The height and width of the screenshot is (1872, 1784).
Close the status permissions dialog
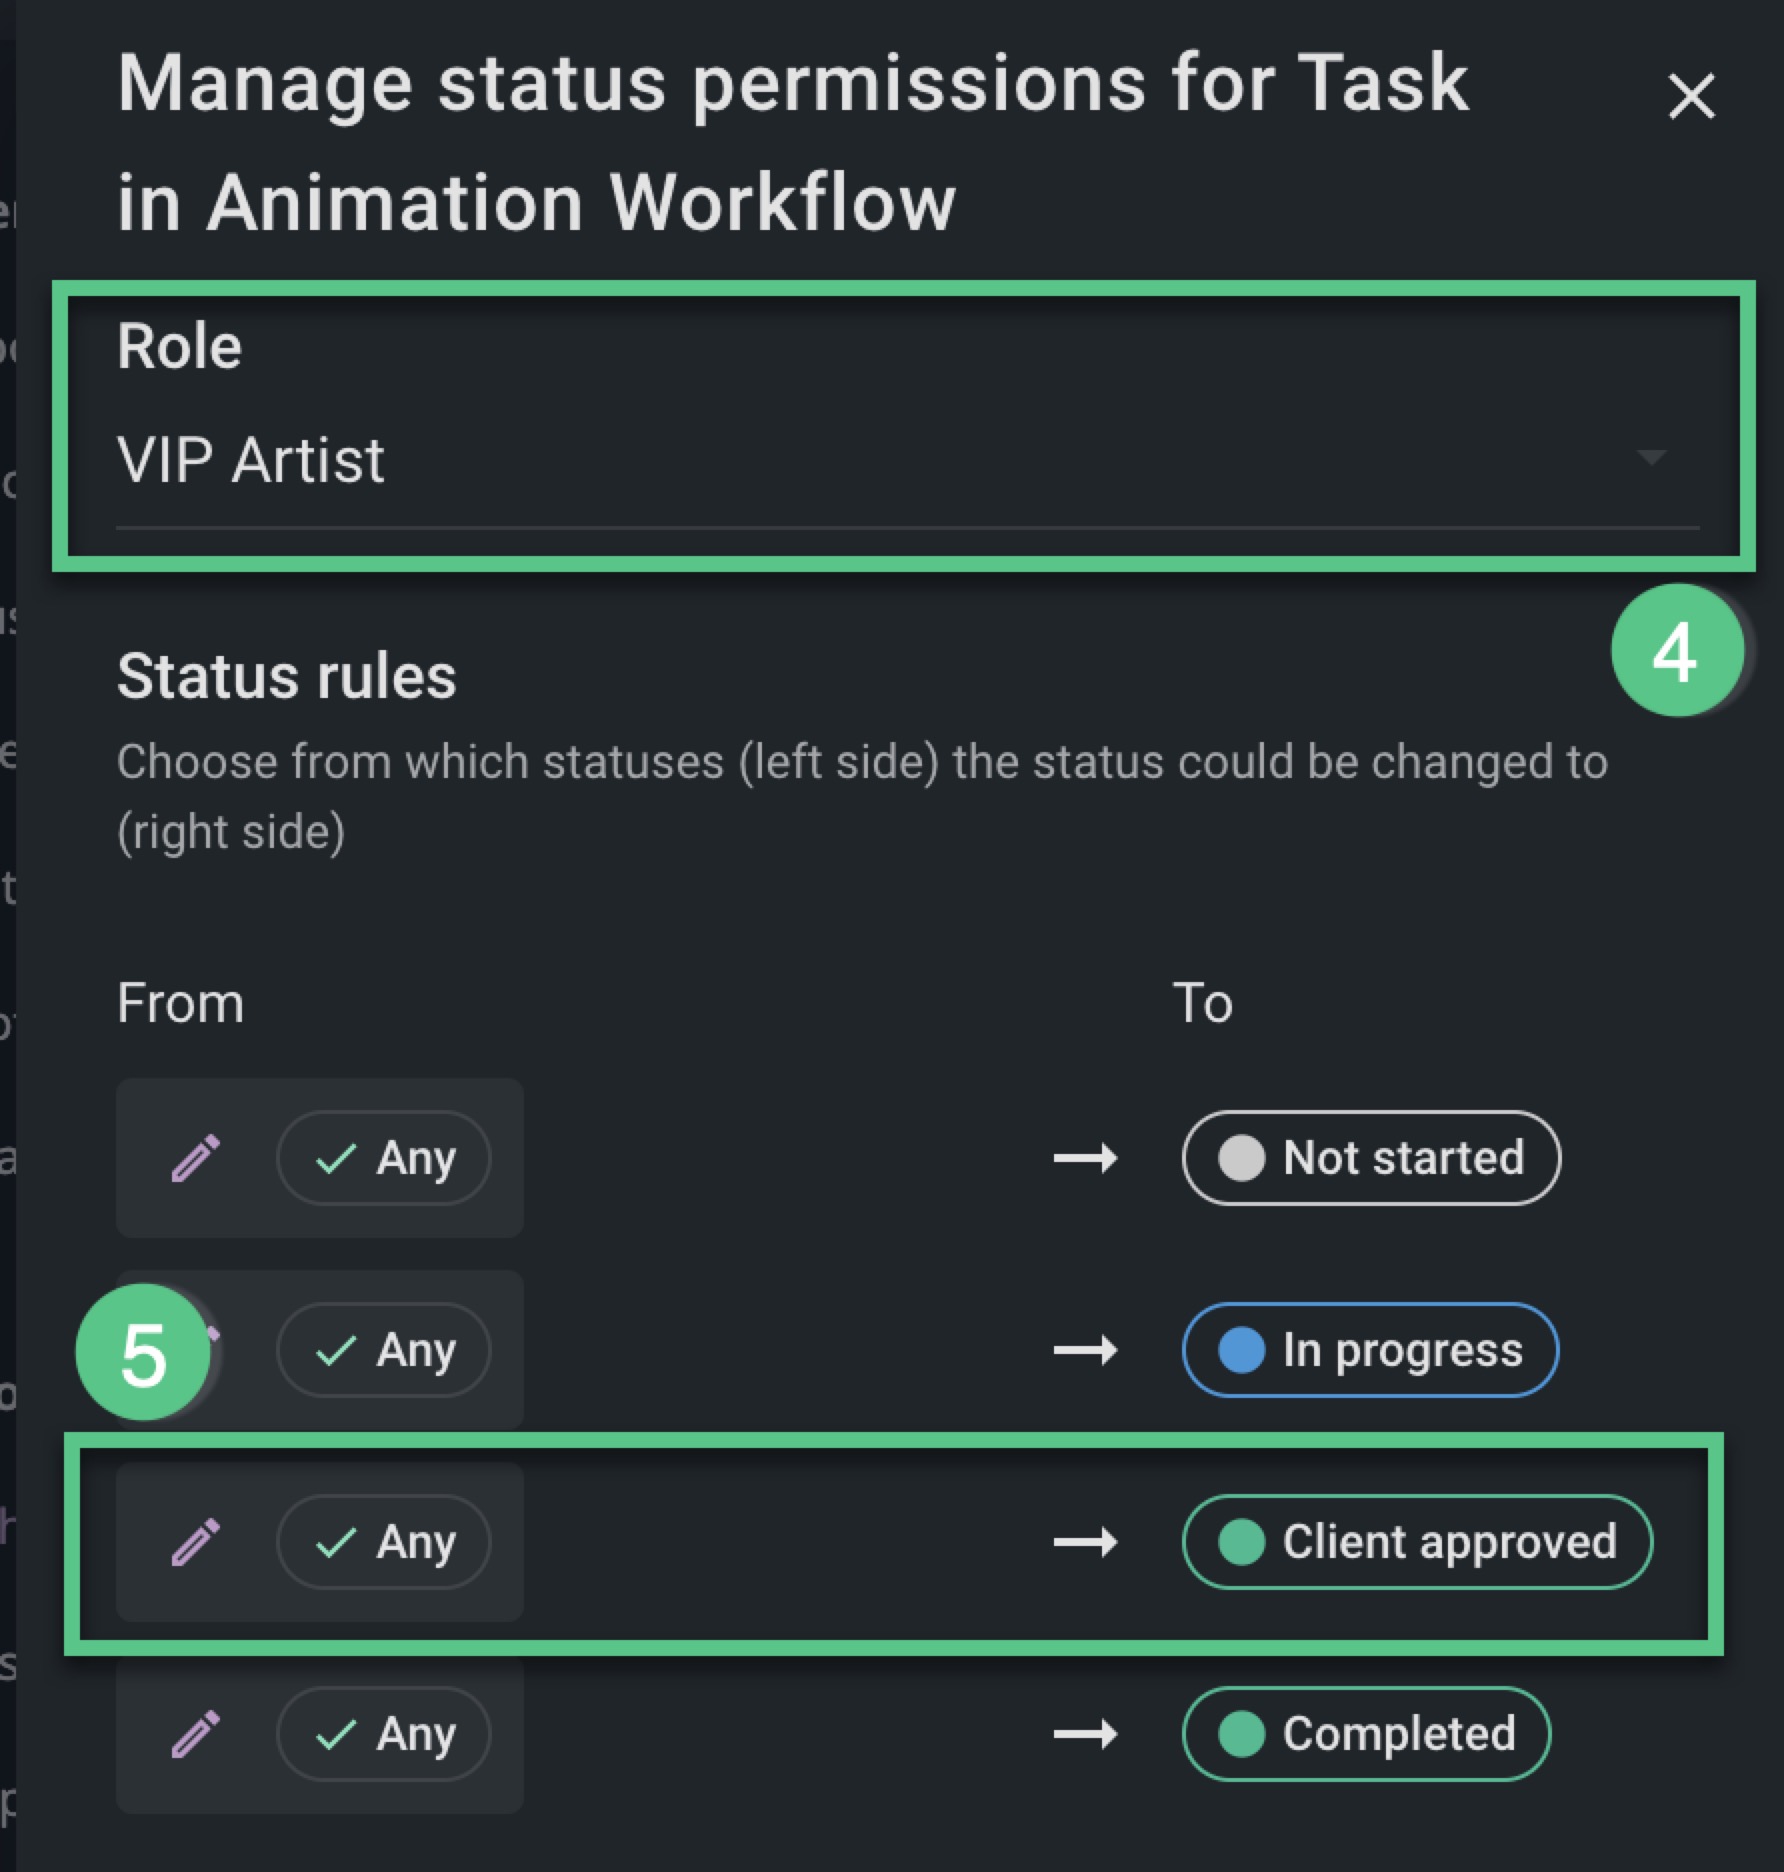tap(1691, 97)
